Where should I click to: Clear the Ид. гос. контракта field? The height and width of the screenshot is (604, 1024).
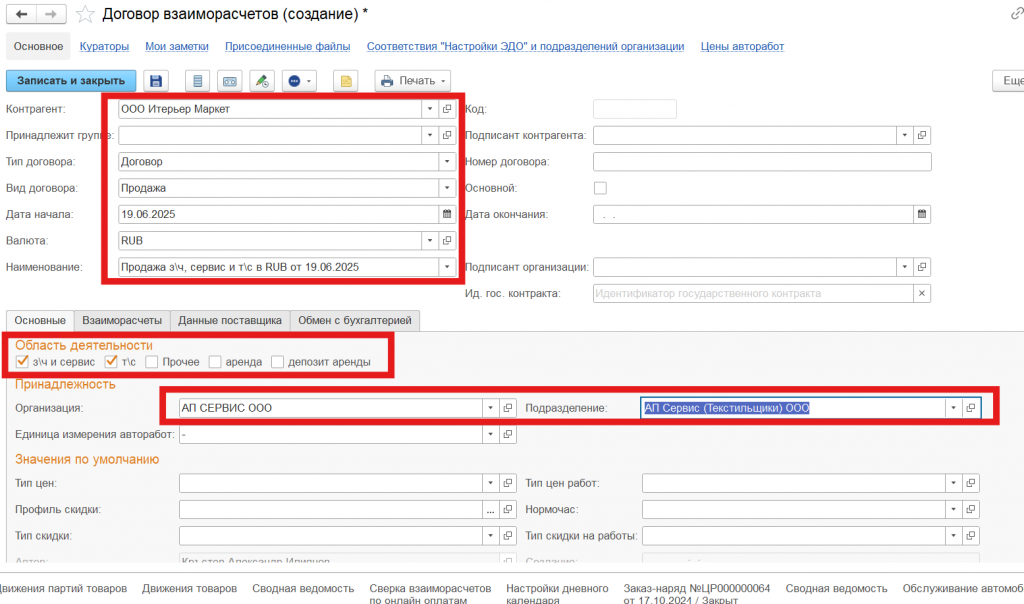(922, 293)
